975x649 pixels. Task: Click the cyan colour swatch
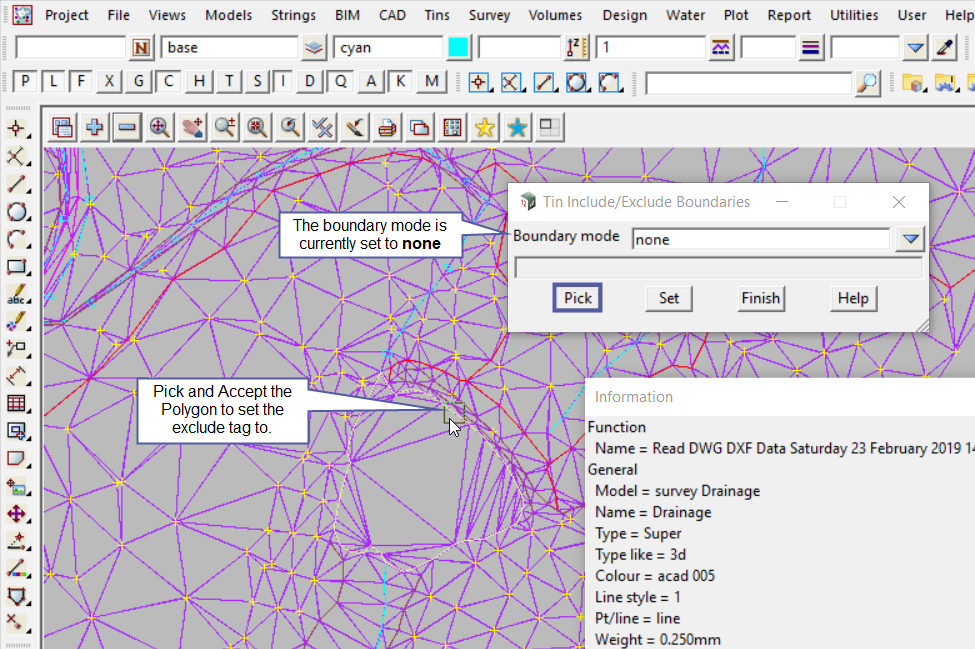coord(459,47)
